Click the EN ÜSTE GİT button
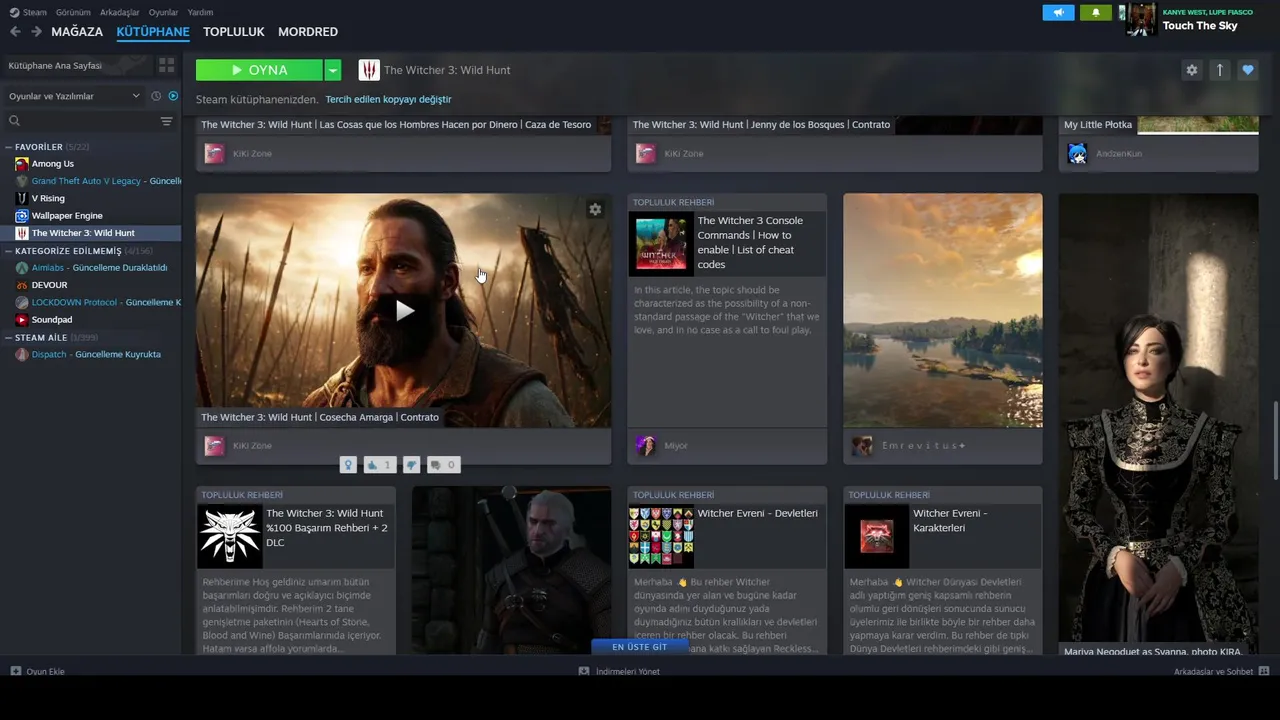Image resolution: width=1280 pixels, height=720 pixels. (x=639, y=647)
